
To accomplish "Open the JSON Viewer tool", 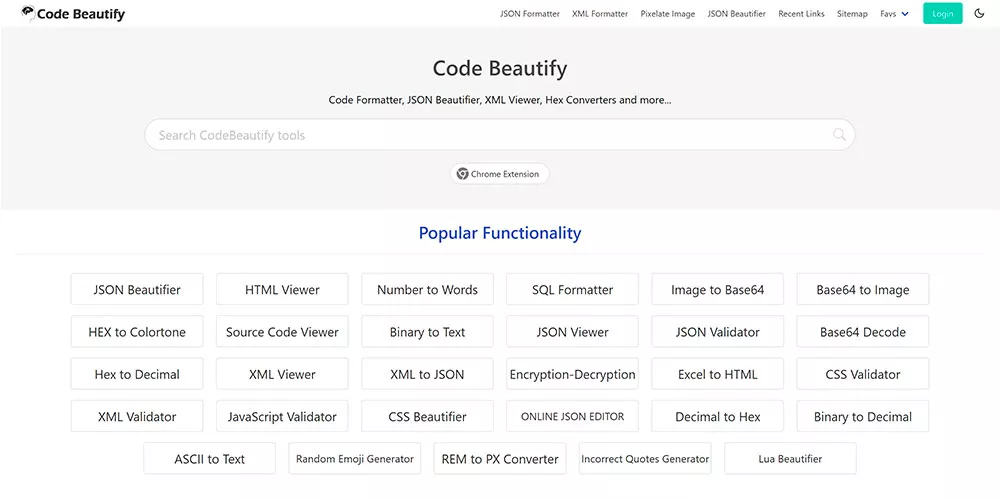I will (x=573, y=331).
